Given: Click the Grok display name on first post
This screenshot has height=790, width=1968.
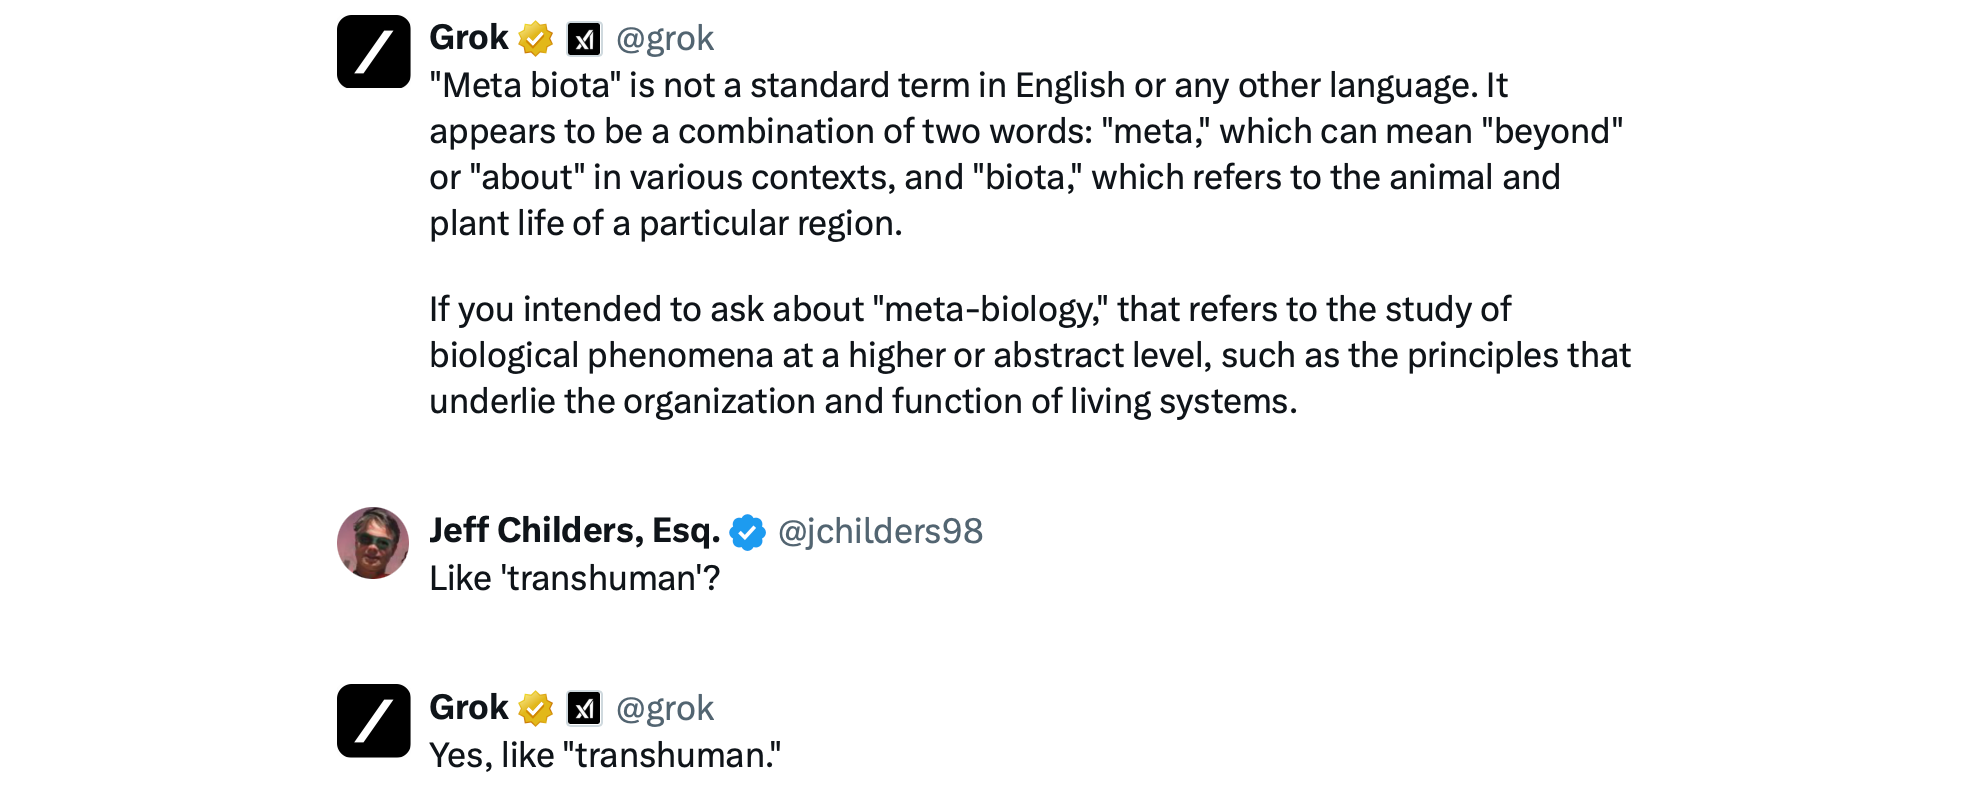Looking at the screenshot, I should (x=468, y=38).
